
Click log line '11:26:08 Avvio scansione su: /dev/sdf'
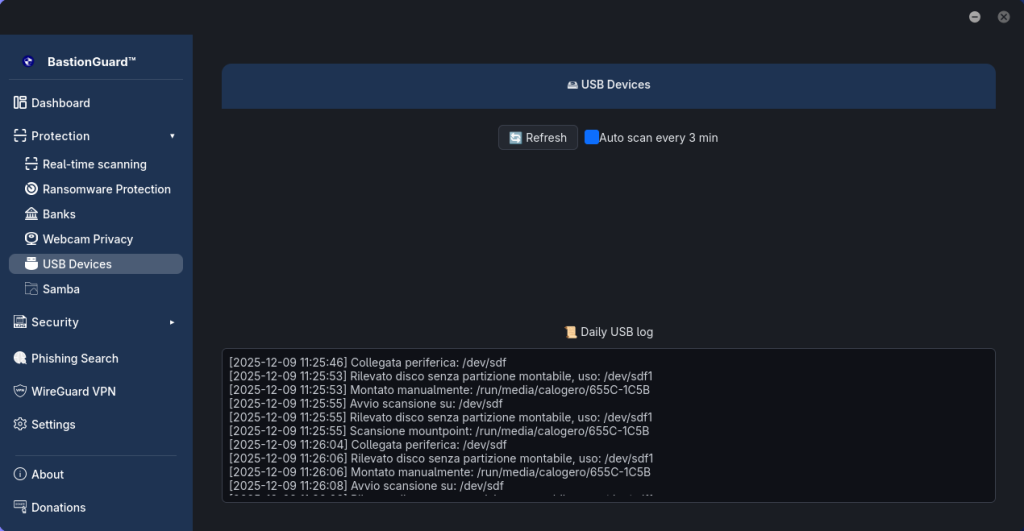[x=366, y=486]
